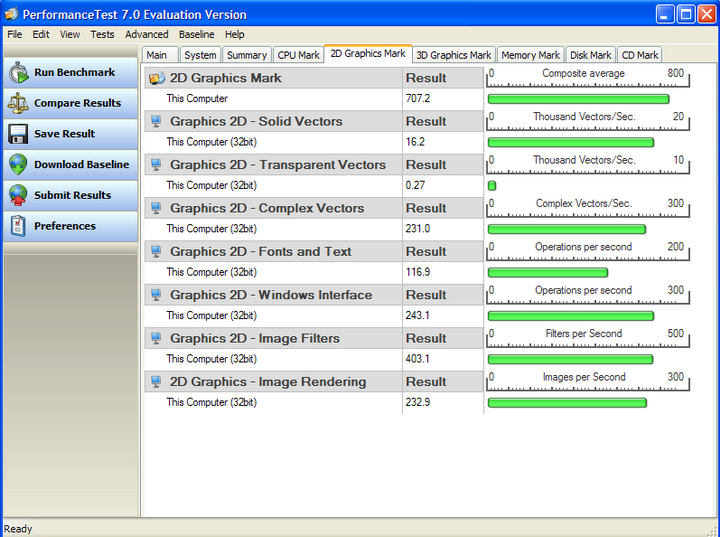Switch to the Summary tab
The image size is (720, 537).
[x=247, y=55]
